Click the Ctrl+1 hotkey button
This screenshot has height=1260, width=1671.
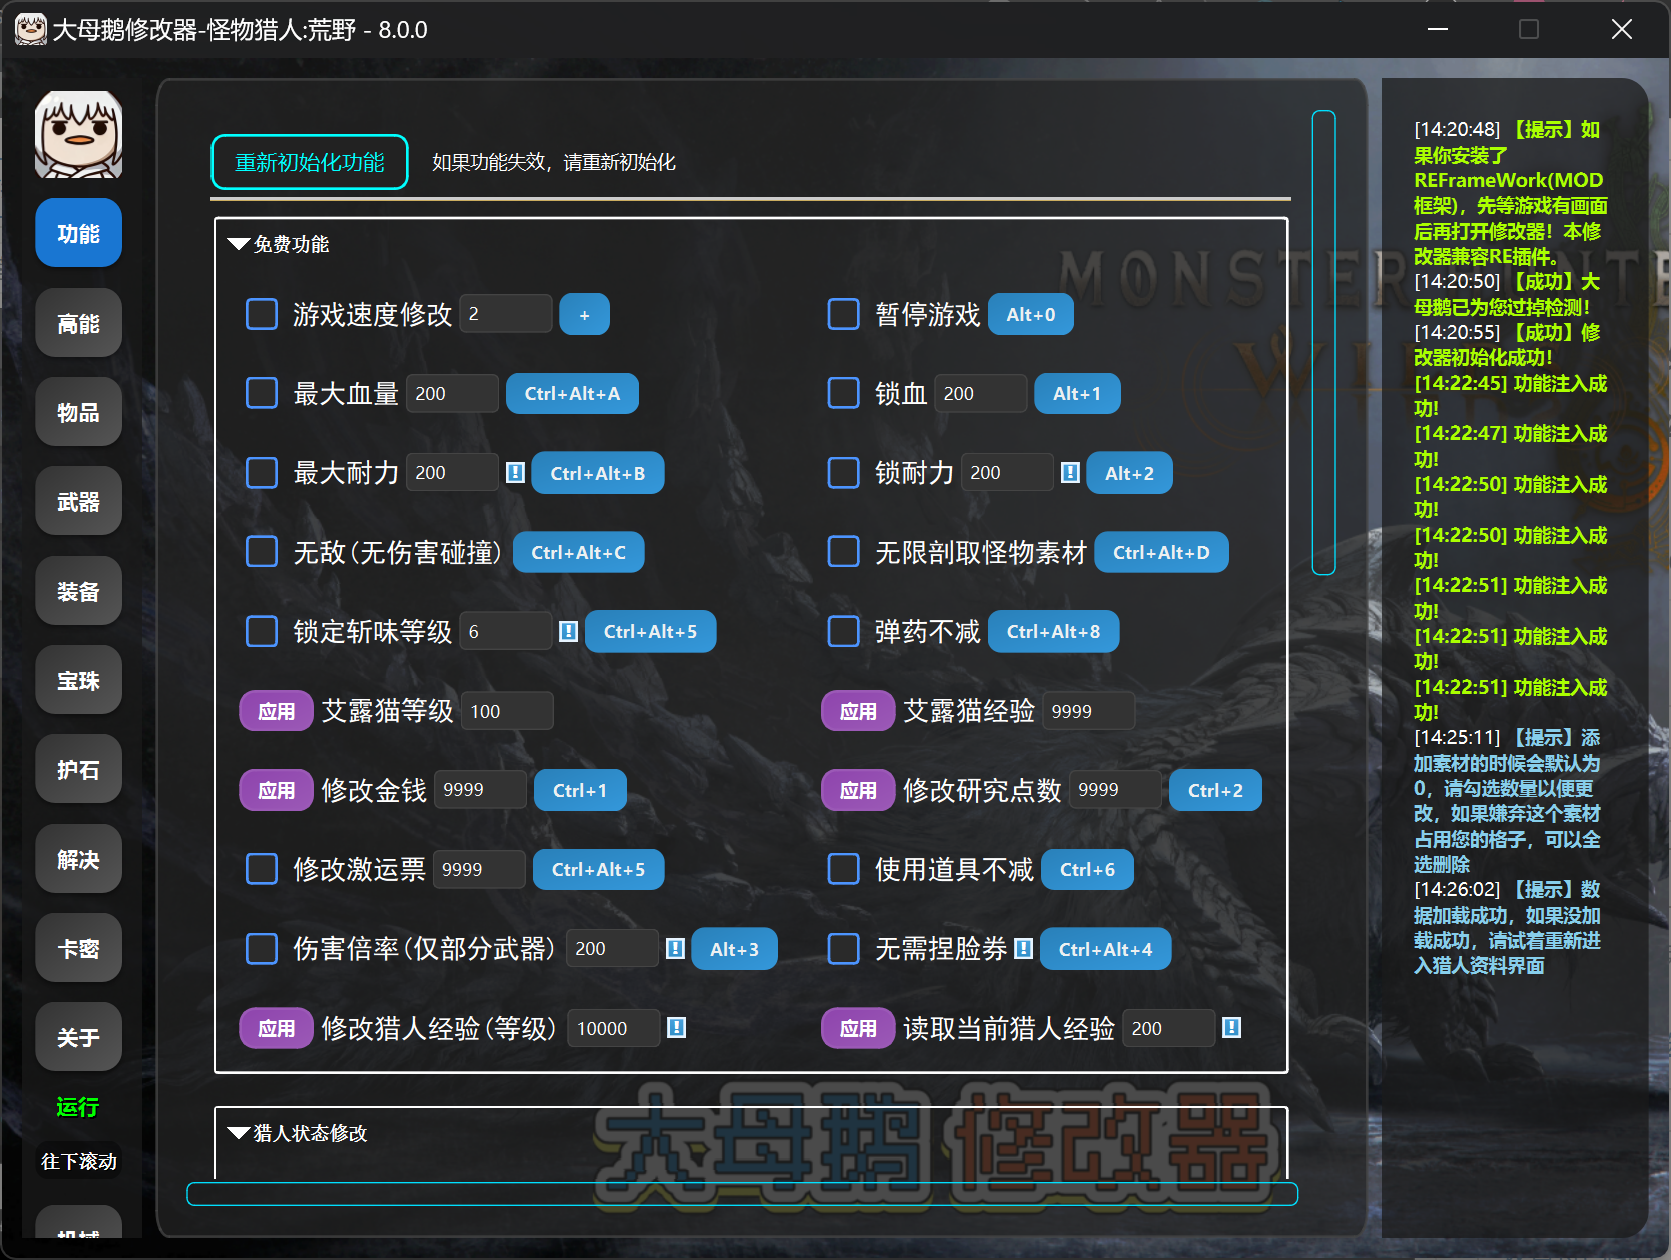click(x=580, y=790)
